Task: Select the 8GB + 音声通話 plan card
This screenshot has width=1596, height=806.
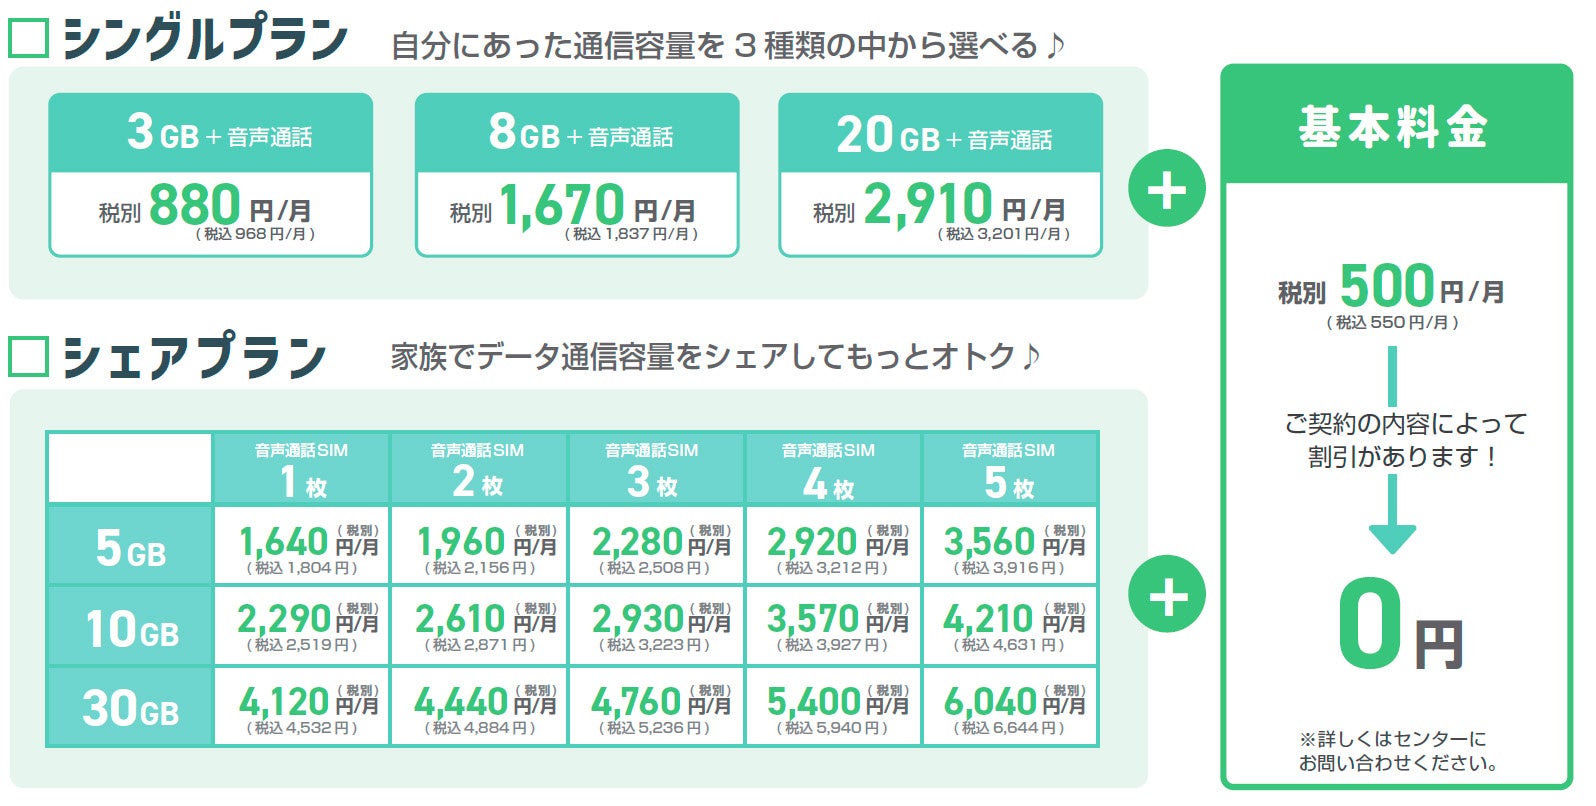Action: coord(577,176)
